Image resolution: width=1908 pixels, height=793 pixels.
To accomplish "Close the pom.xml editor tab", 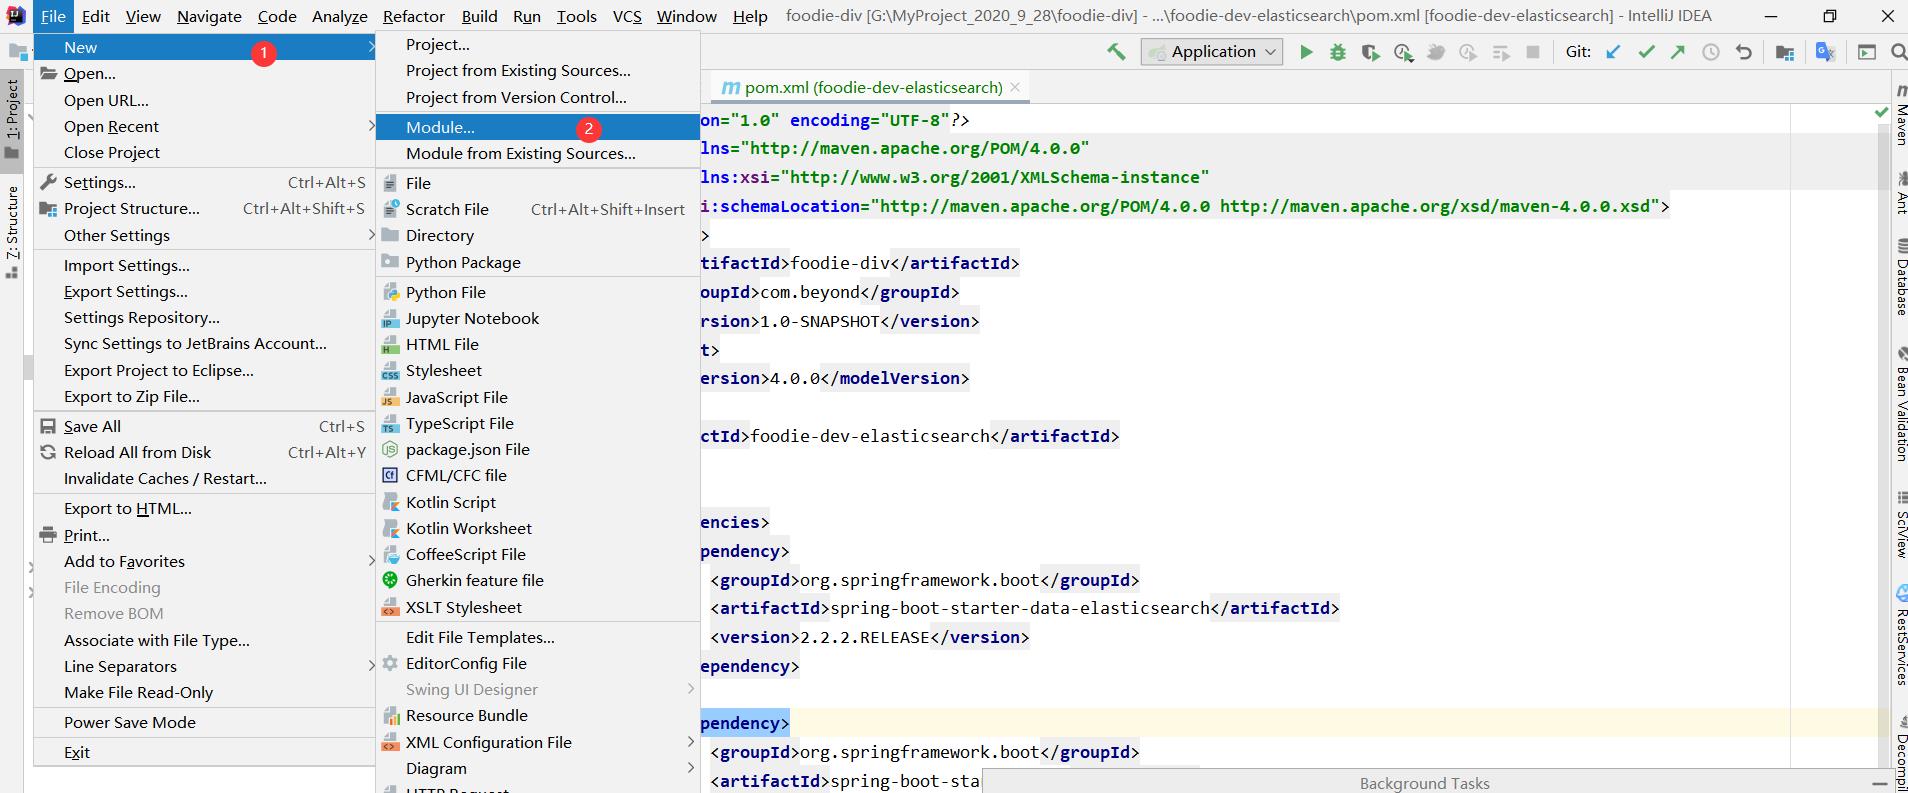I will click(x=1015, y=87).
